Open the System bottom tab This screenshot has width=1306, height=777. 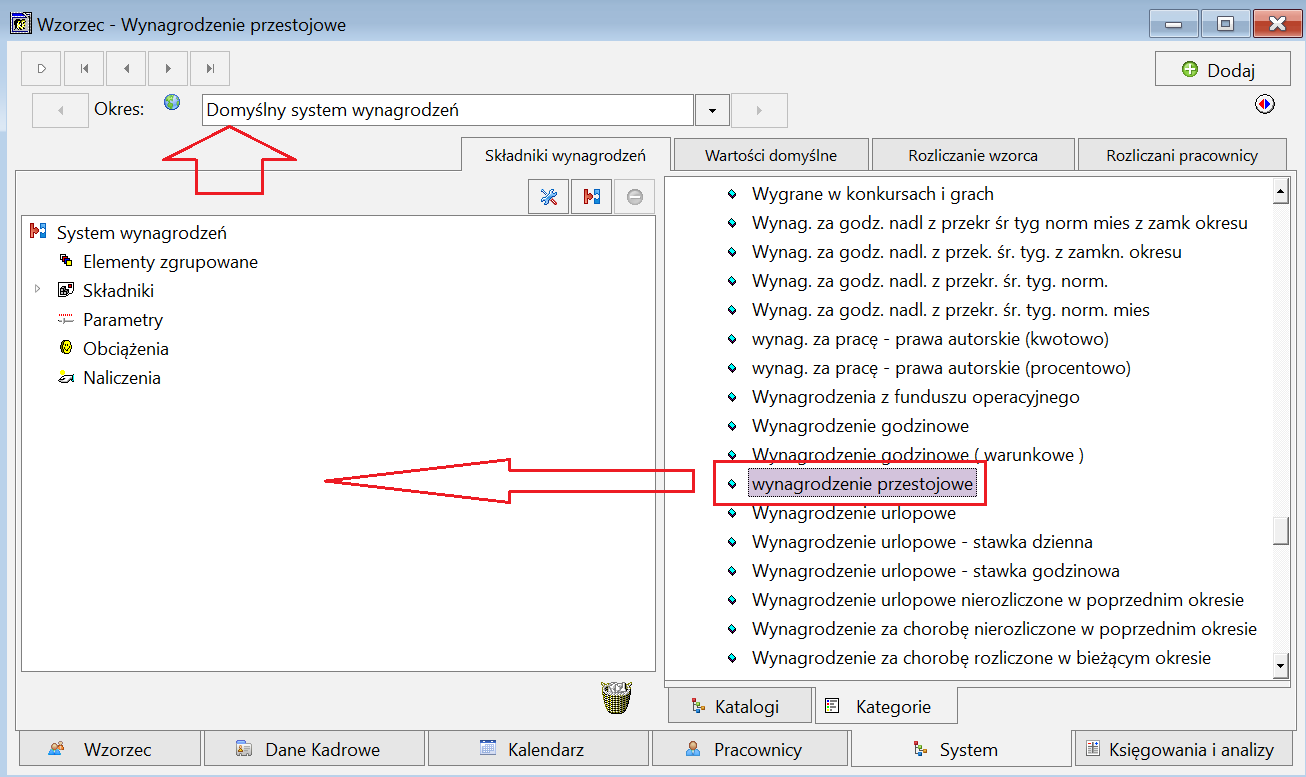(x=960, y=748)
